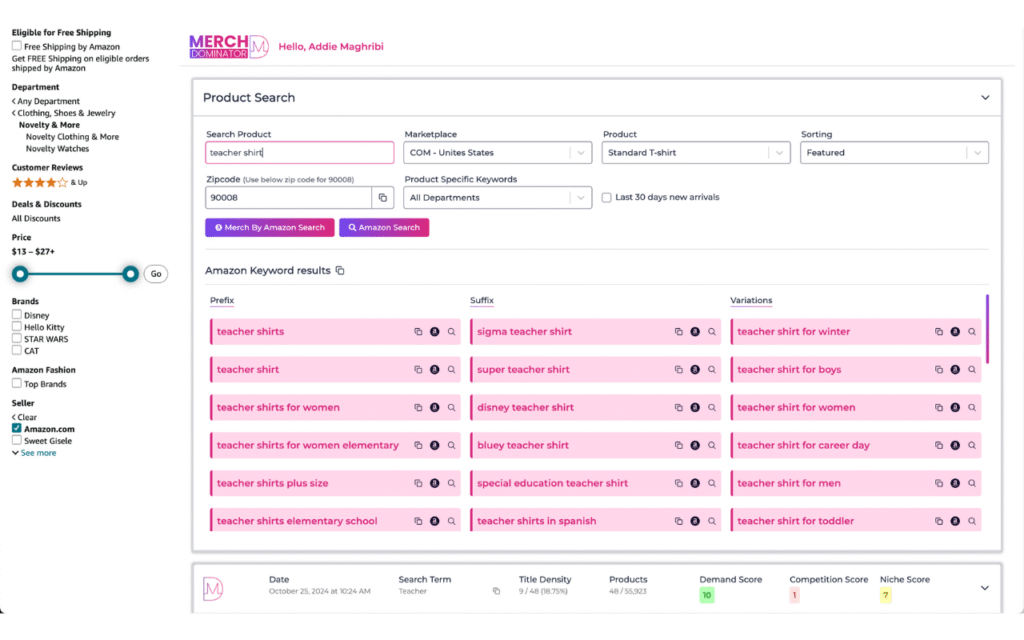1024x640 pixels.
Task: Magnifier icon on 'teacher shirt' prefix row
Action: click(x=451, y=370)
